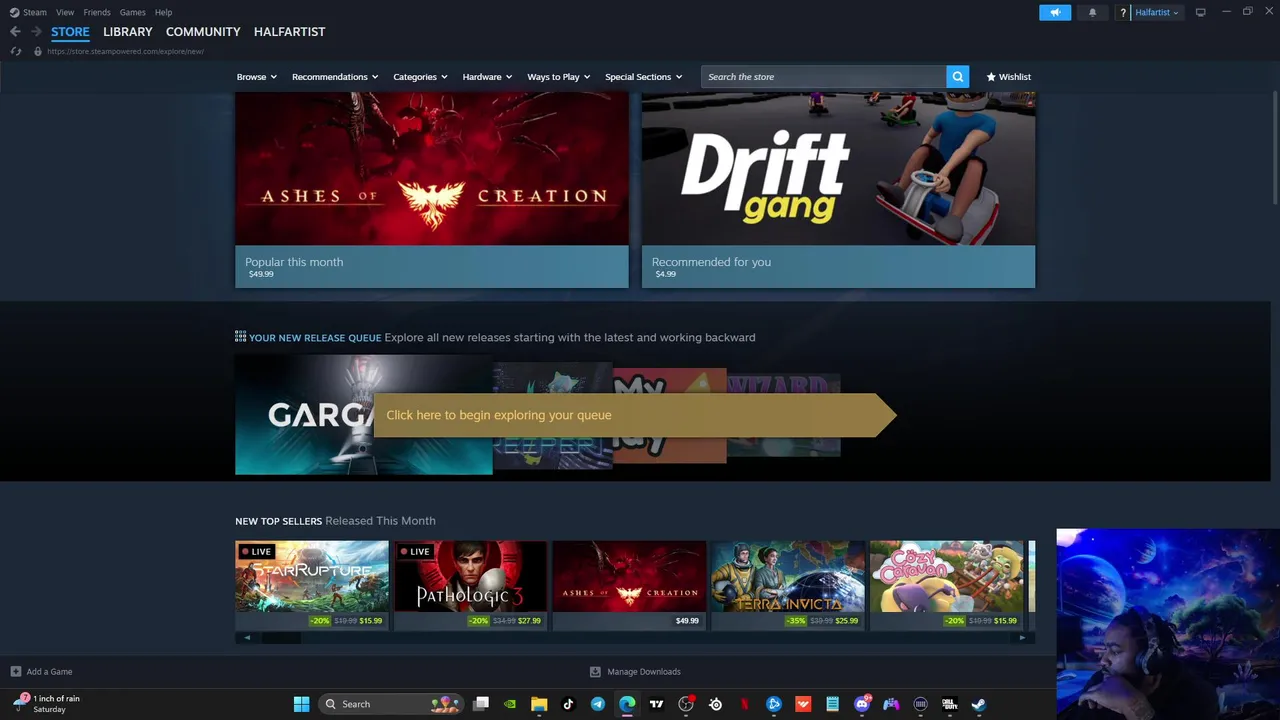Open the Hardware dropdown menu

487,77
